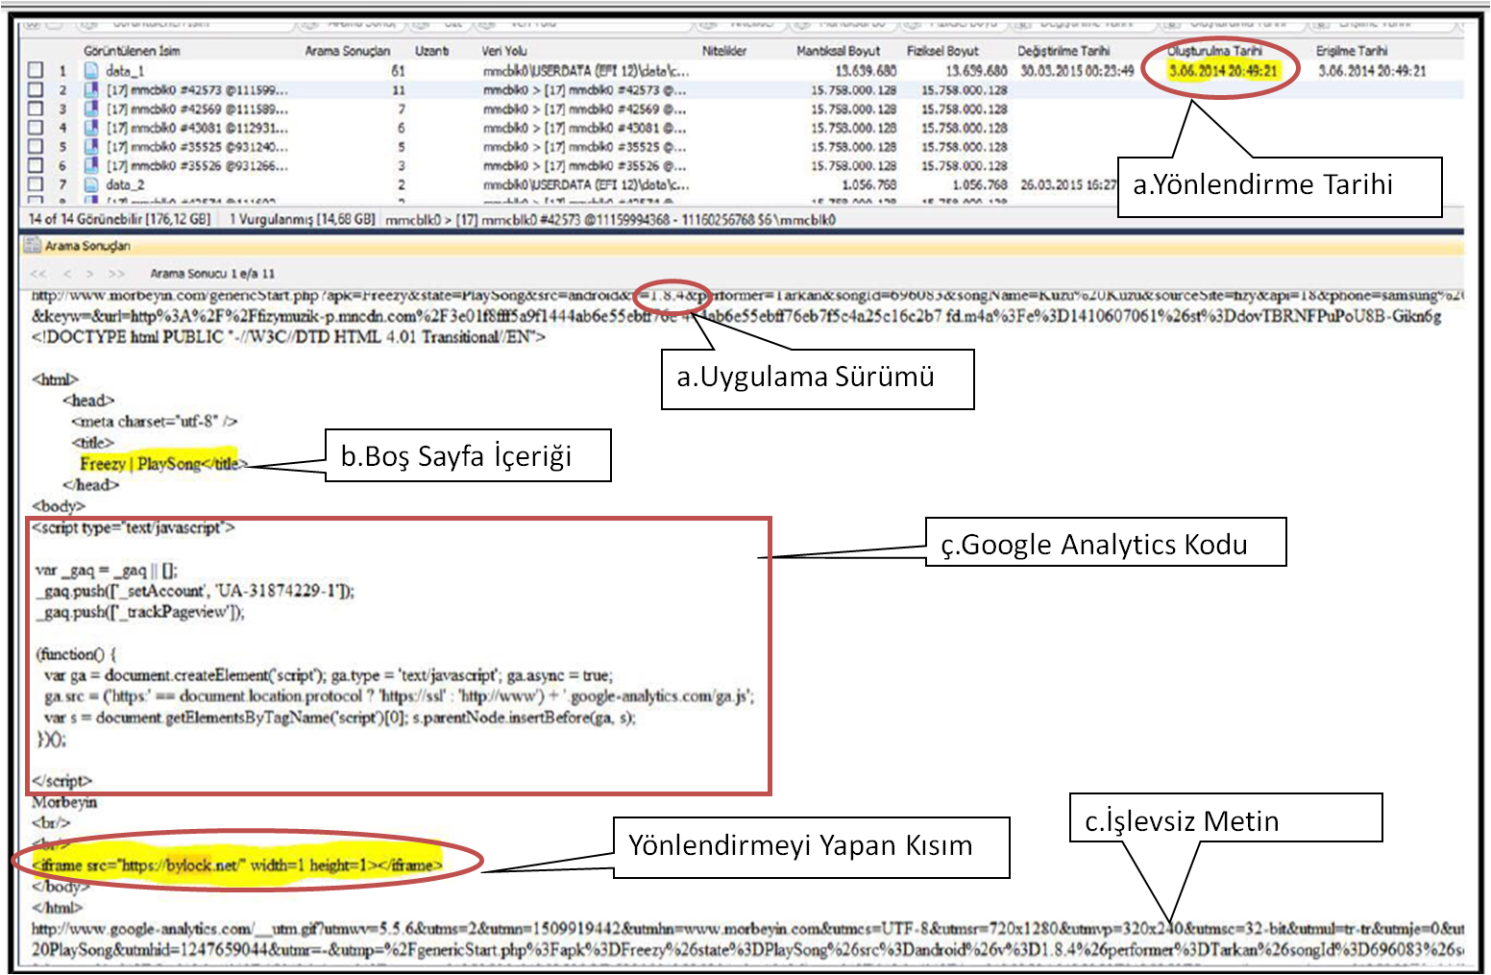Image resolution: width=1491 pixels, height=975 pixels.
Task: Click the DOCTYPE html PUBLIC line
Action: [x=289, y=337]
